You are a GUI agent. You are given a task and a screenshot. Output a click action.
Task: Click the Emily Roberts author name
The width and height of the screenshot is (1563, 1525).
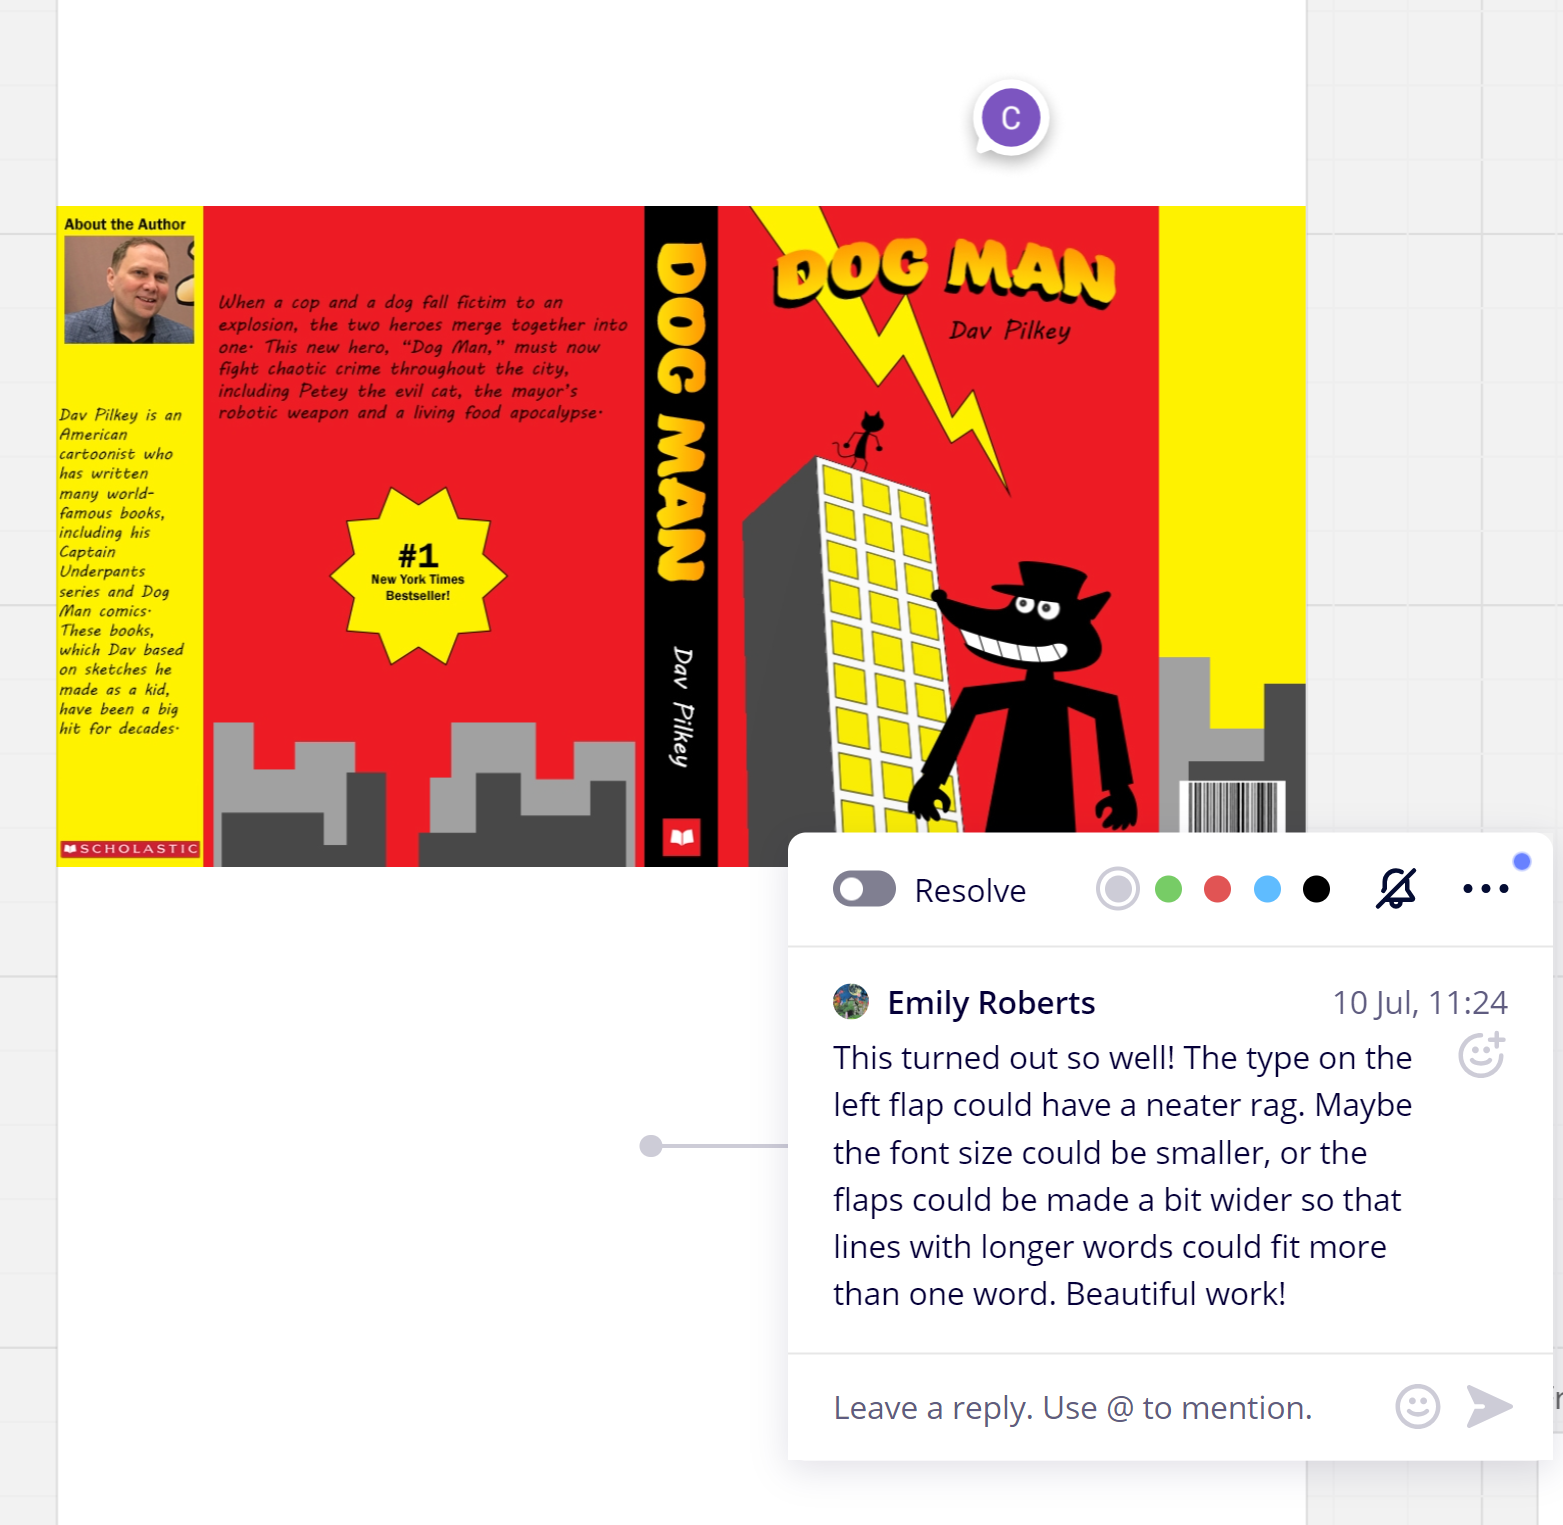point(991,1002)
